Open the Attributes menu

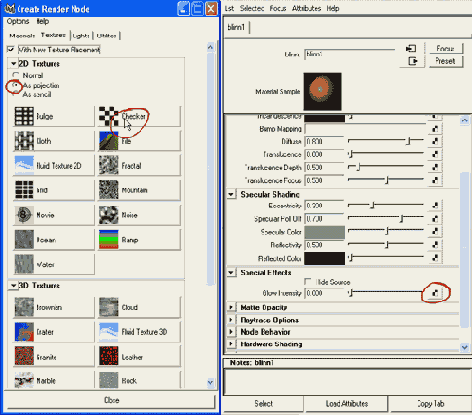(306, 8)
